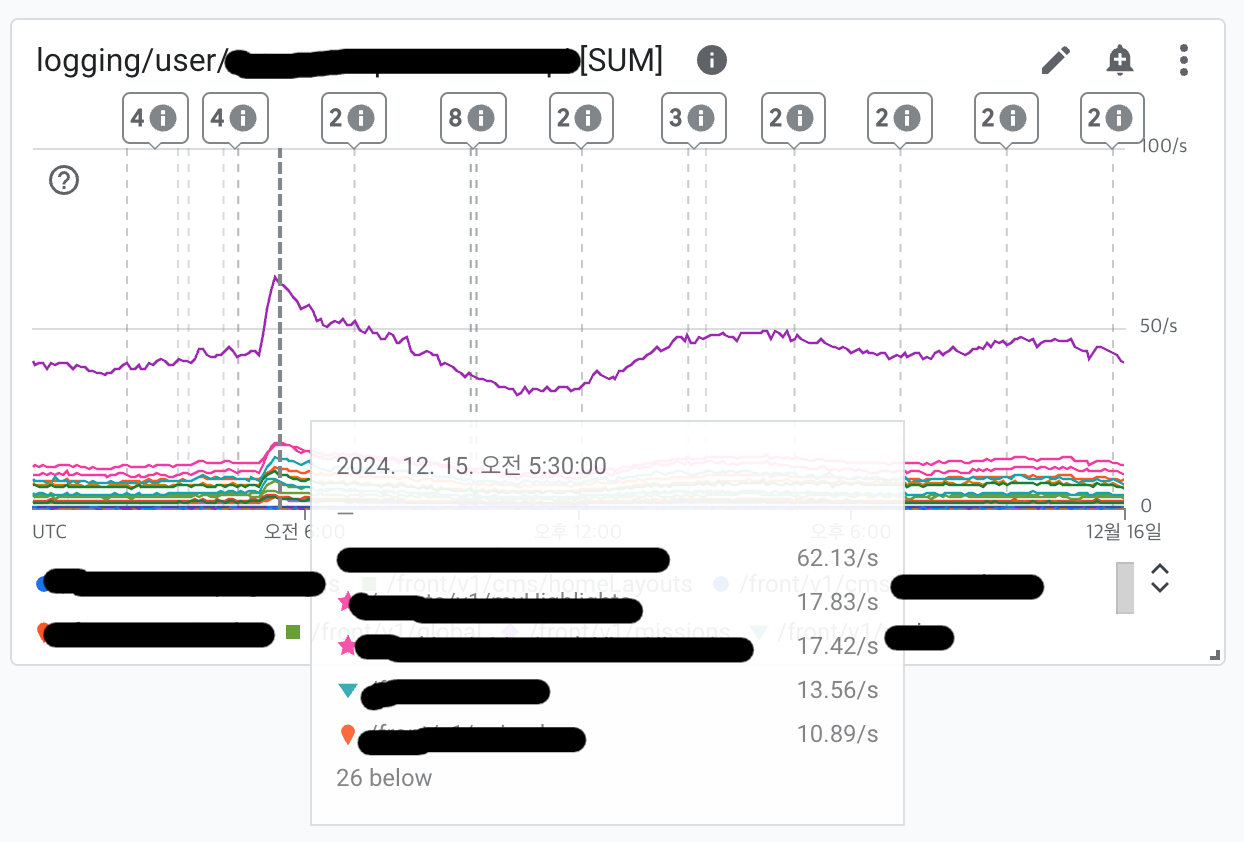This screenshot has width=1244, height=842.
Task: Click the legend scrollbar thumb
Action: tap(1125, 587)
